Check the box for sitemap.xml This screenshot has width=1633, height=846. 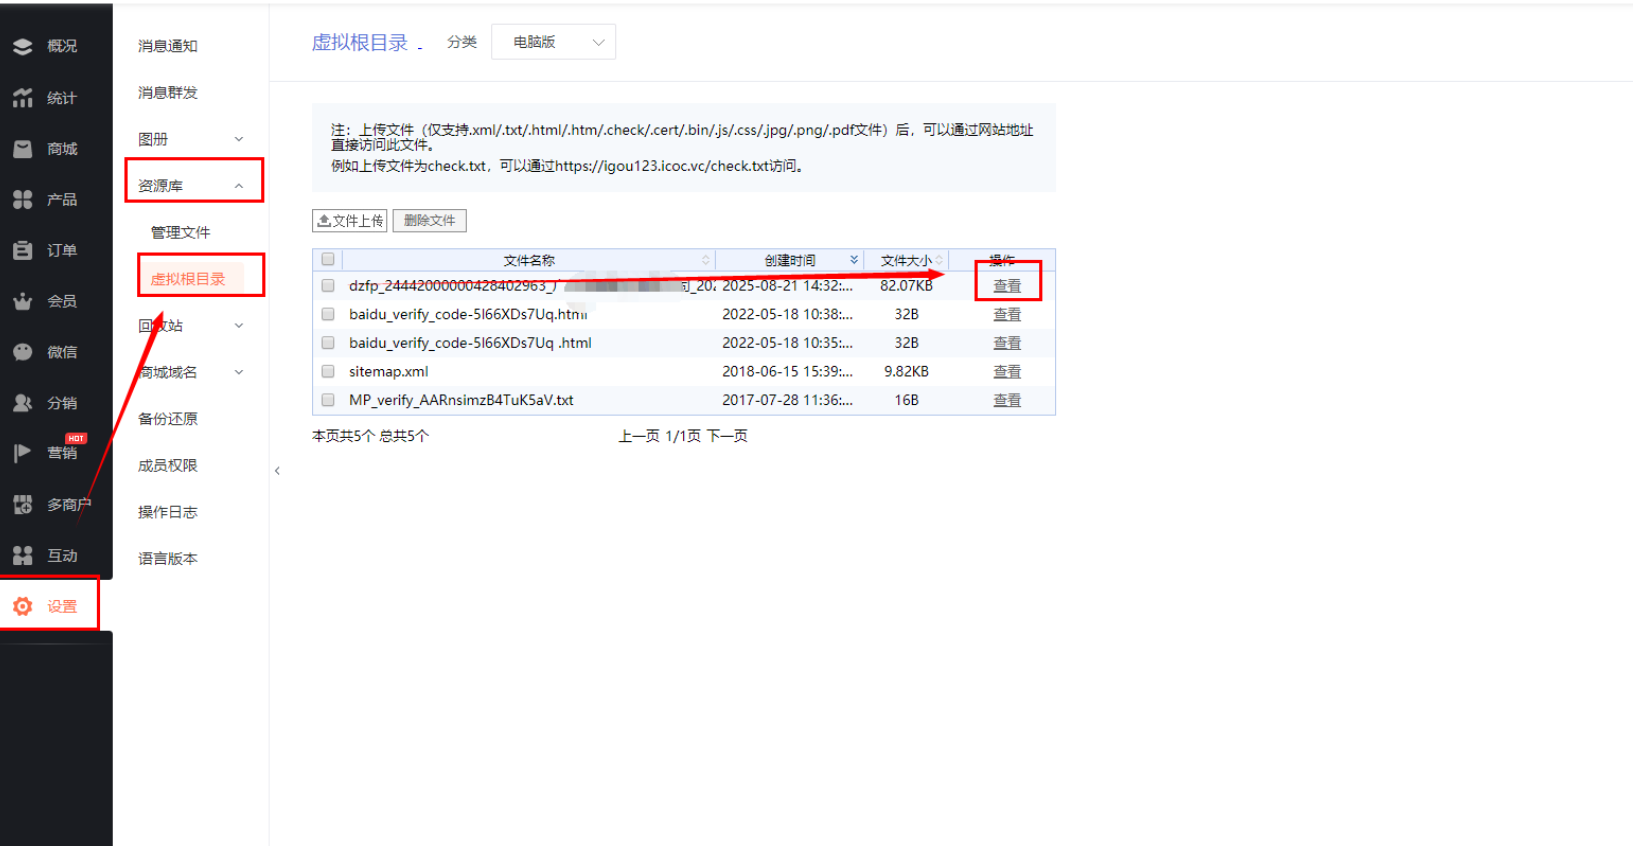pos(328,371)
